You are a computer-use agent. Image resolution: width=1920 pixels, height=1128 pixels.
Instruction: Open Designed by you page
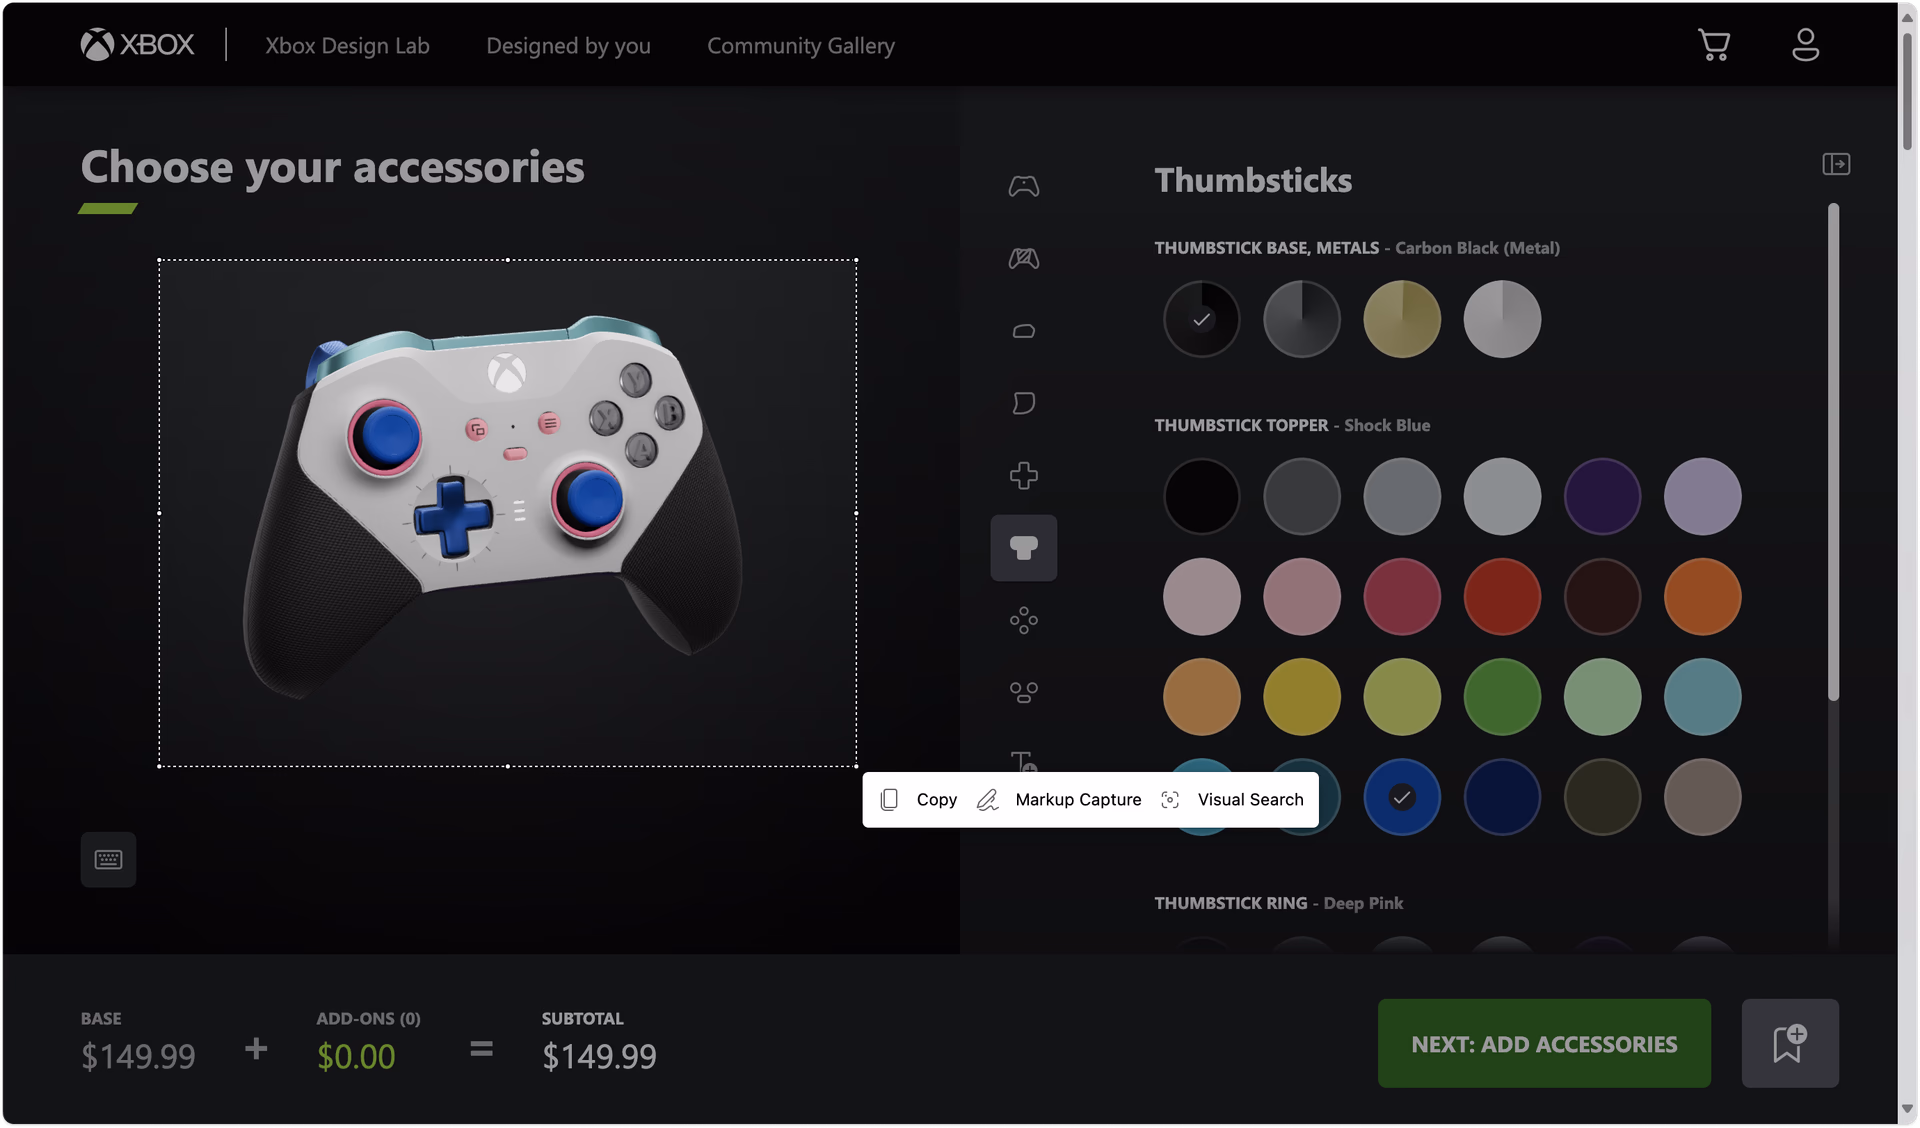tap(568, 46)
